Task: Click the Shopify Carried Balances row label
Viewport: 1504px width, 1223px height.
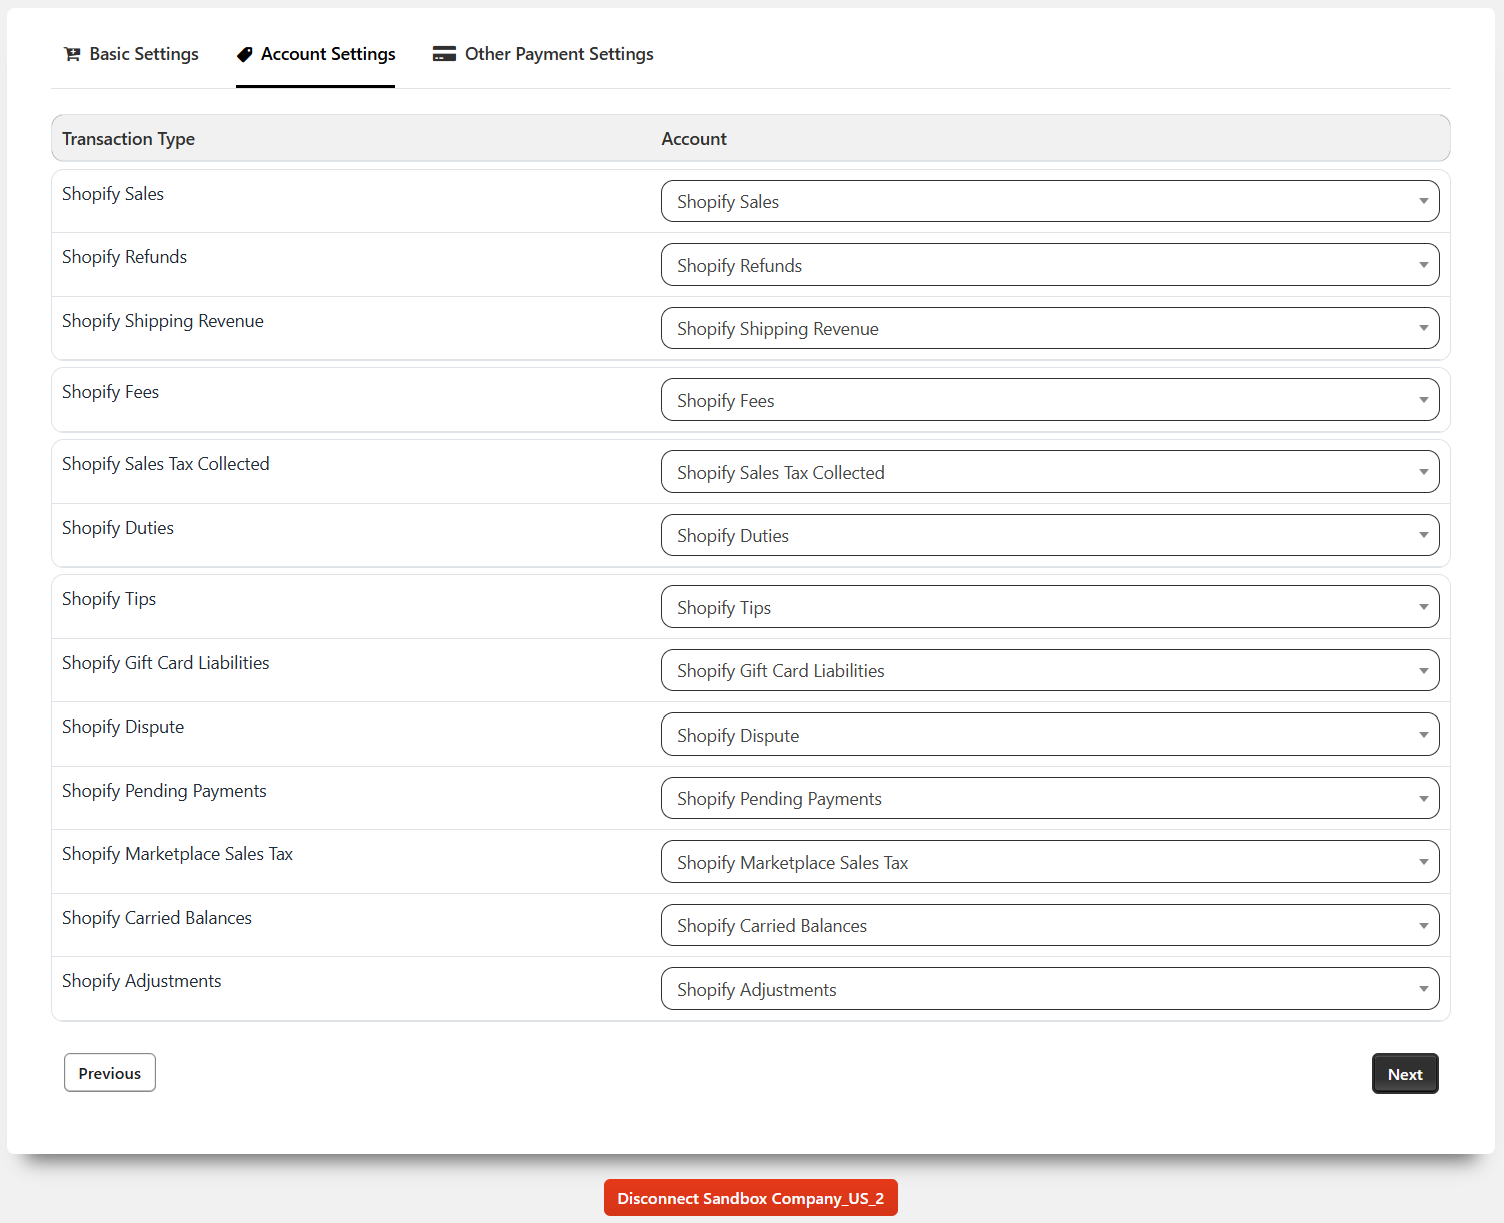Action: (157, 918)
